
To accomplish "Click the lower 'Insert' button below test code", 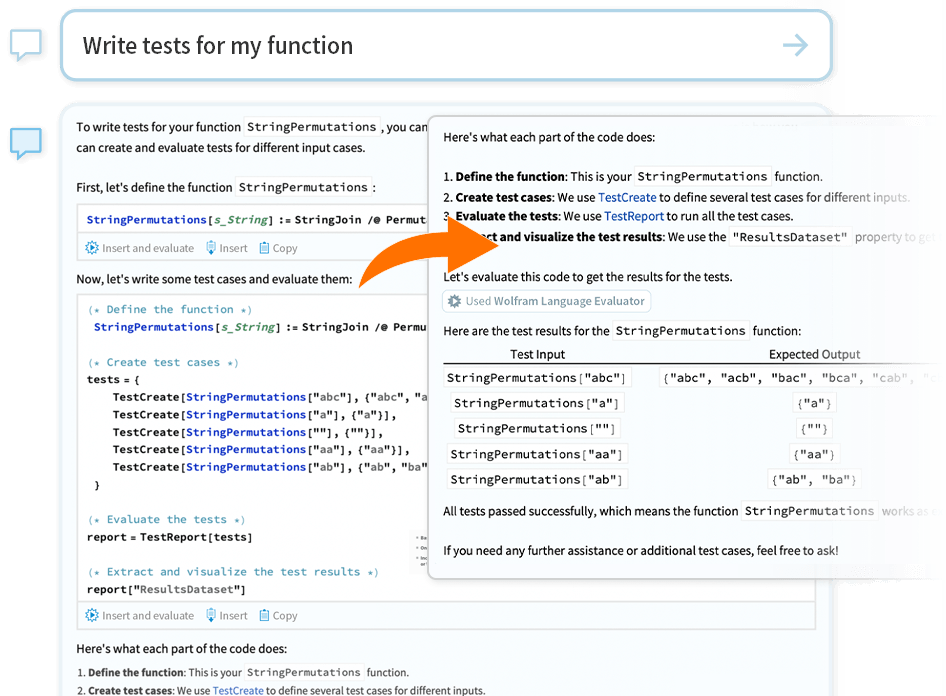I will pos(227,615).
